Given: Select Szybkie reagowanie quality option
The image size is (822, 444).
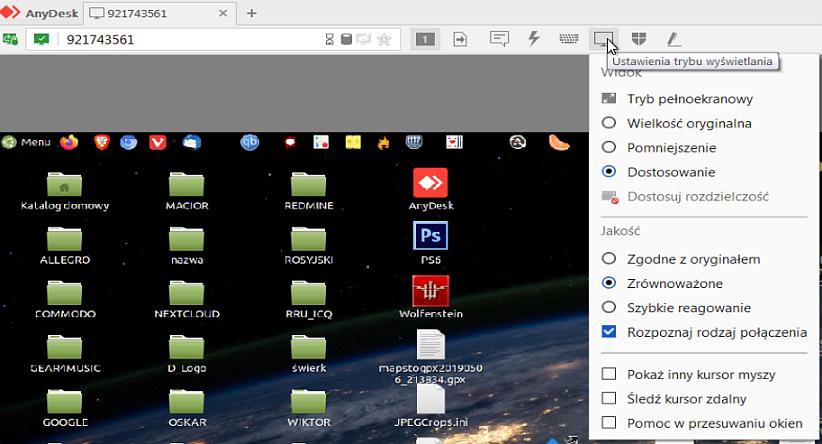Looking at the screenshot, I should pyautogui.click(x=609, y=308).
